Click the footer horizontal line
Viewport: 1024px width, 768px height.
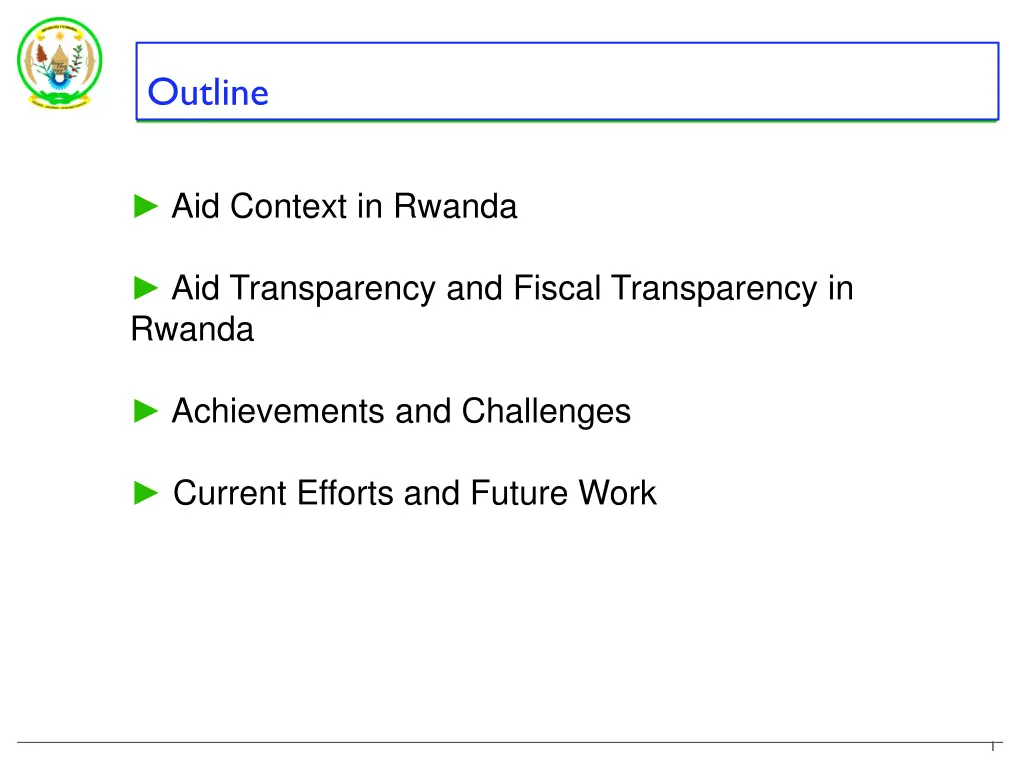[509, 743]
